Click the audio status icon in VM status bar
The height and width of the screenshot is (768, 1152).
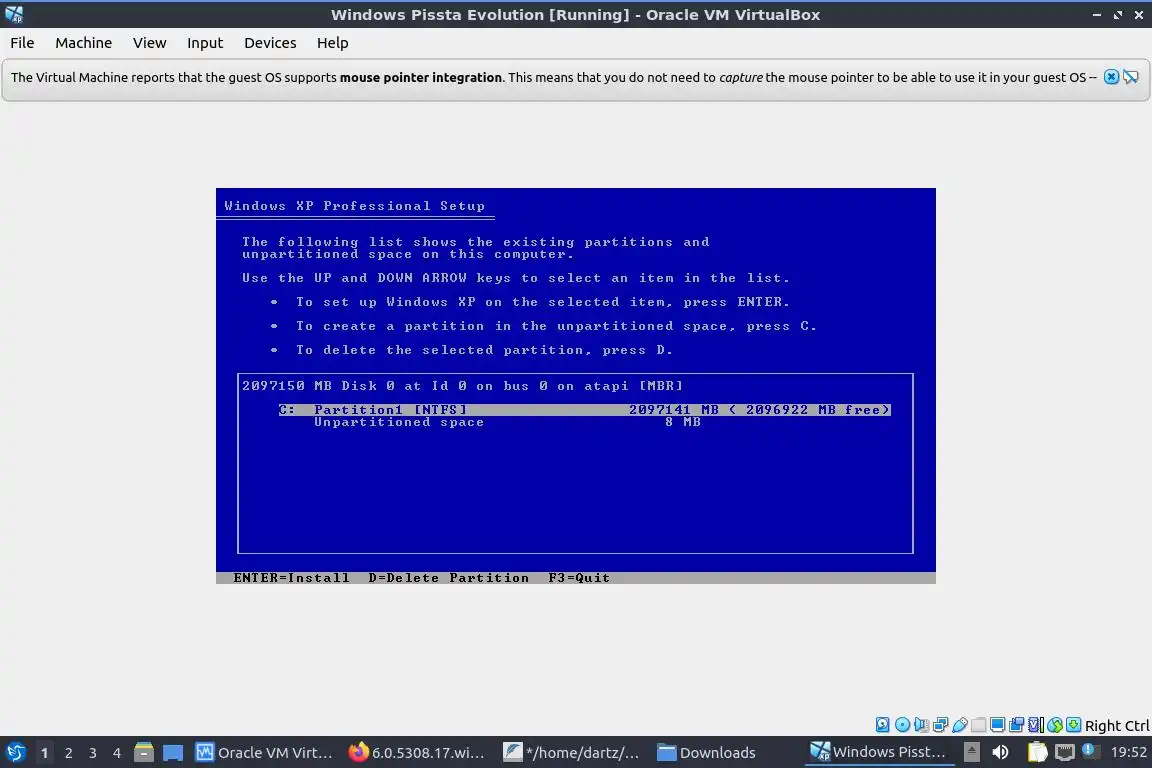click(921, 725)
